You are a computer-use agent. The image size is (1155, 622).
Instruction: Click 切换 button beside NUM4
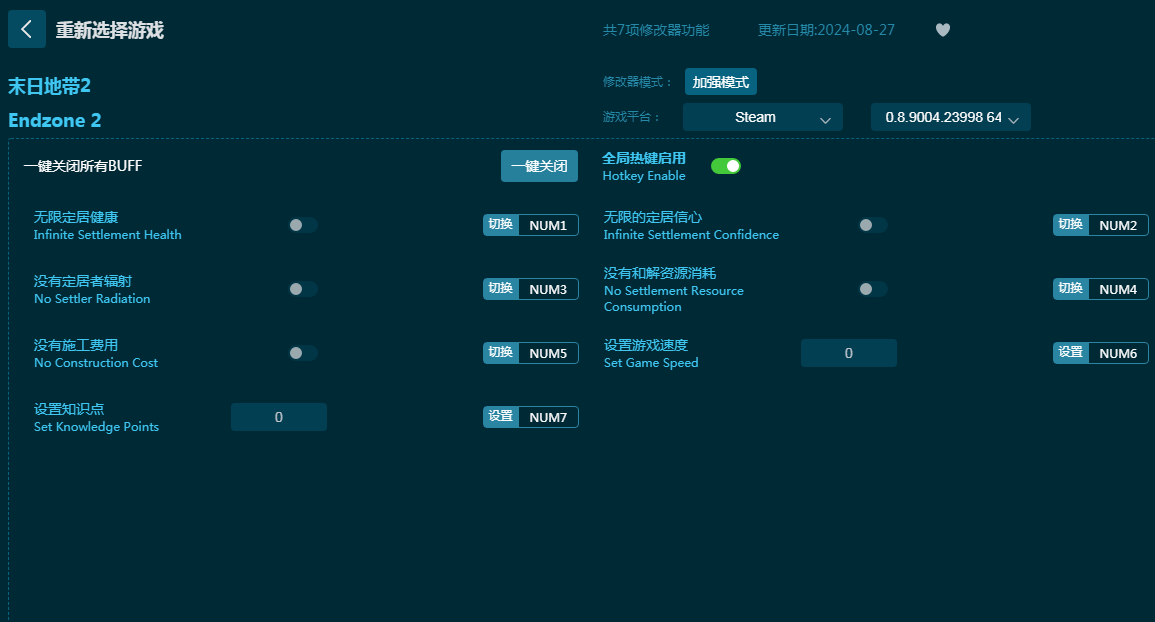pos(1071,289)
